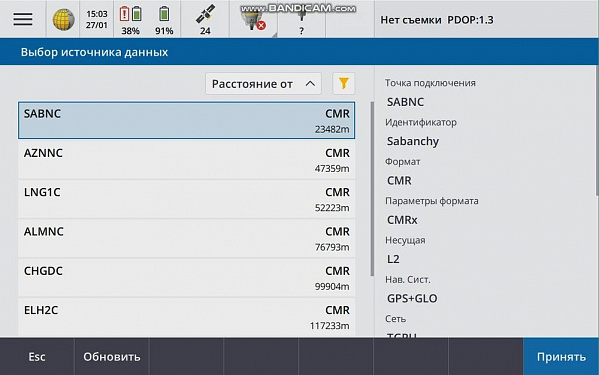Click the distance 23482m in SABNC row
599x375 pixels.
pyautogui.click(x=332, y=129)
